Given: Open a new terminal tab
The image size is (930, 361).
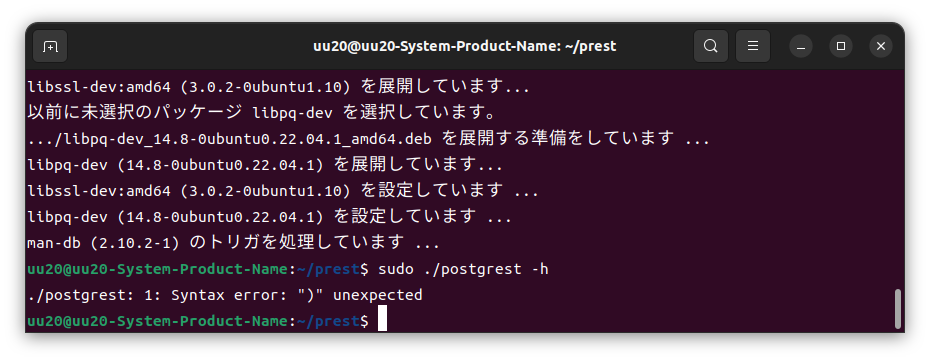Looking at the screenshot, I should click(50, 46).
